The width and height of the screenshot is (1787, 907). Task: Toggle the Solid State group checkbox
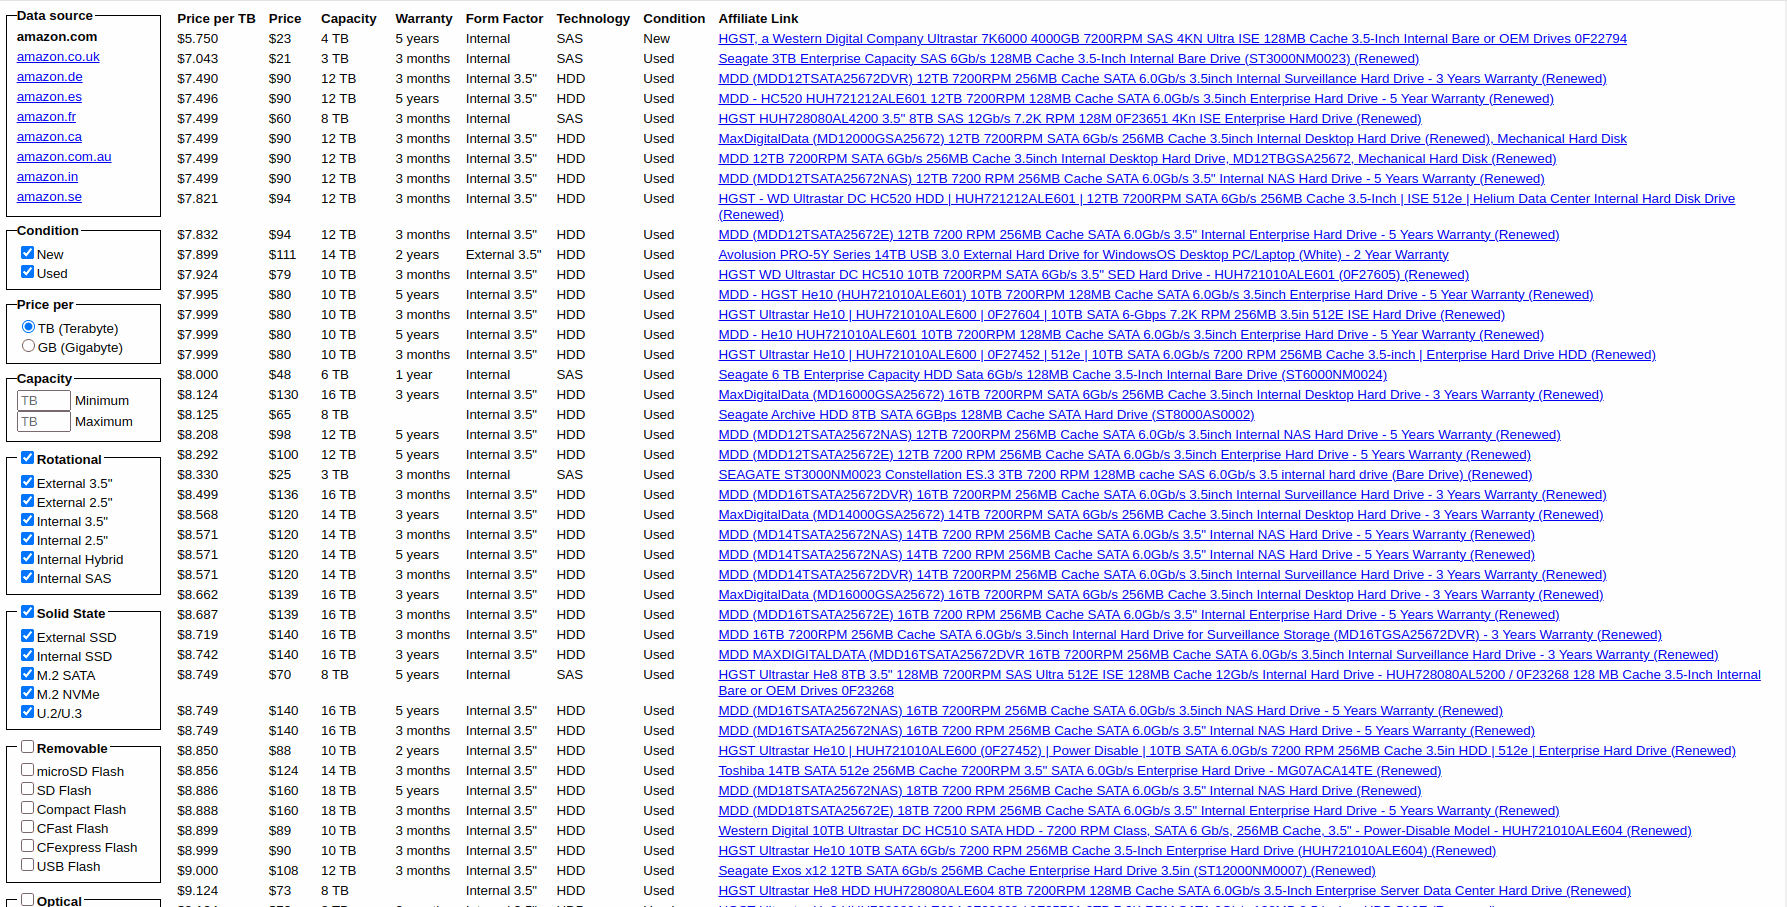pos(28,612)
